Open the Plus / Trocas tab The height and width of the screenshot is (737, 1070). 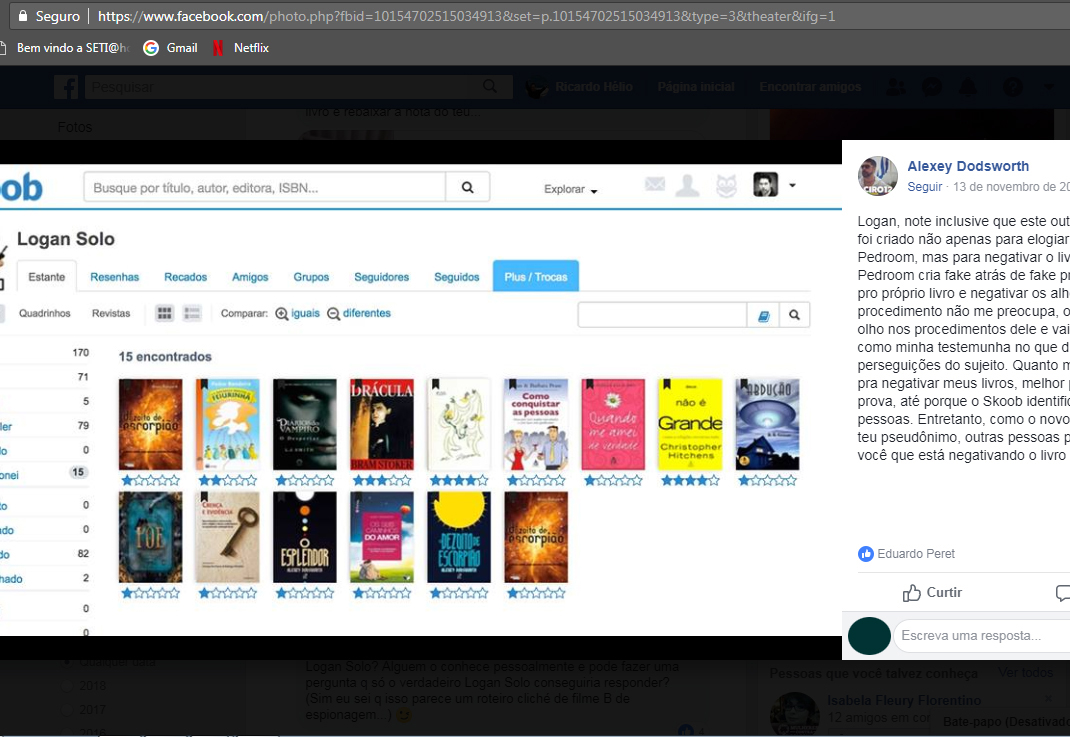point(536,276)
